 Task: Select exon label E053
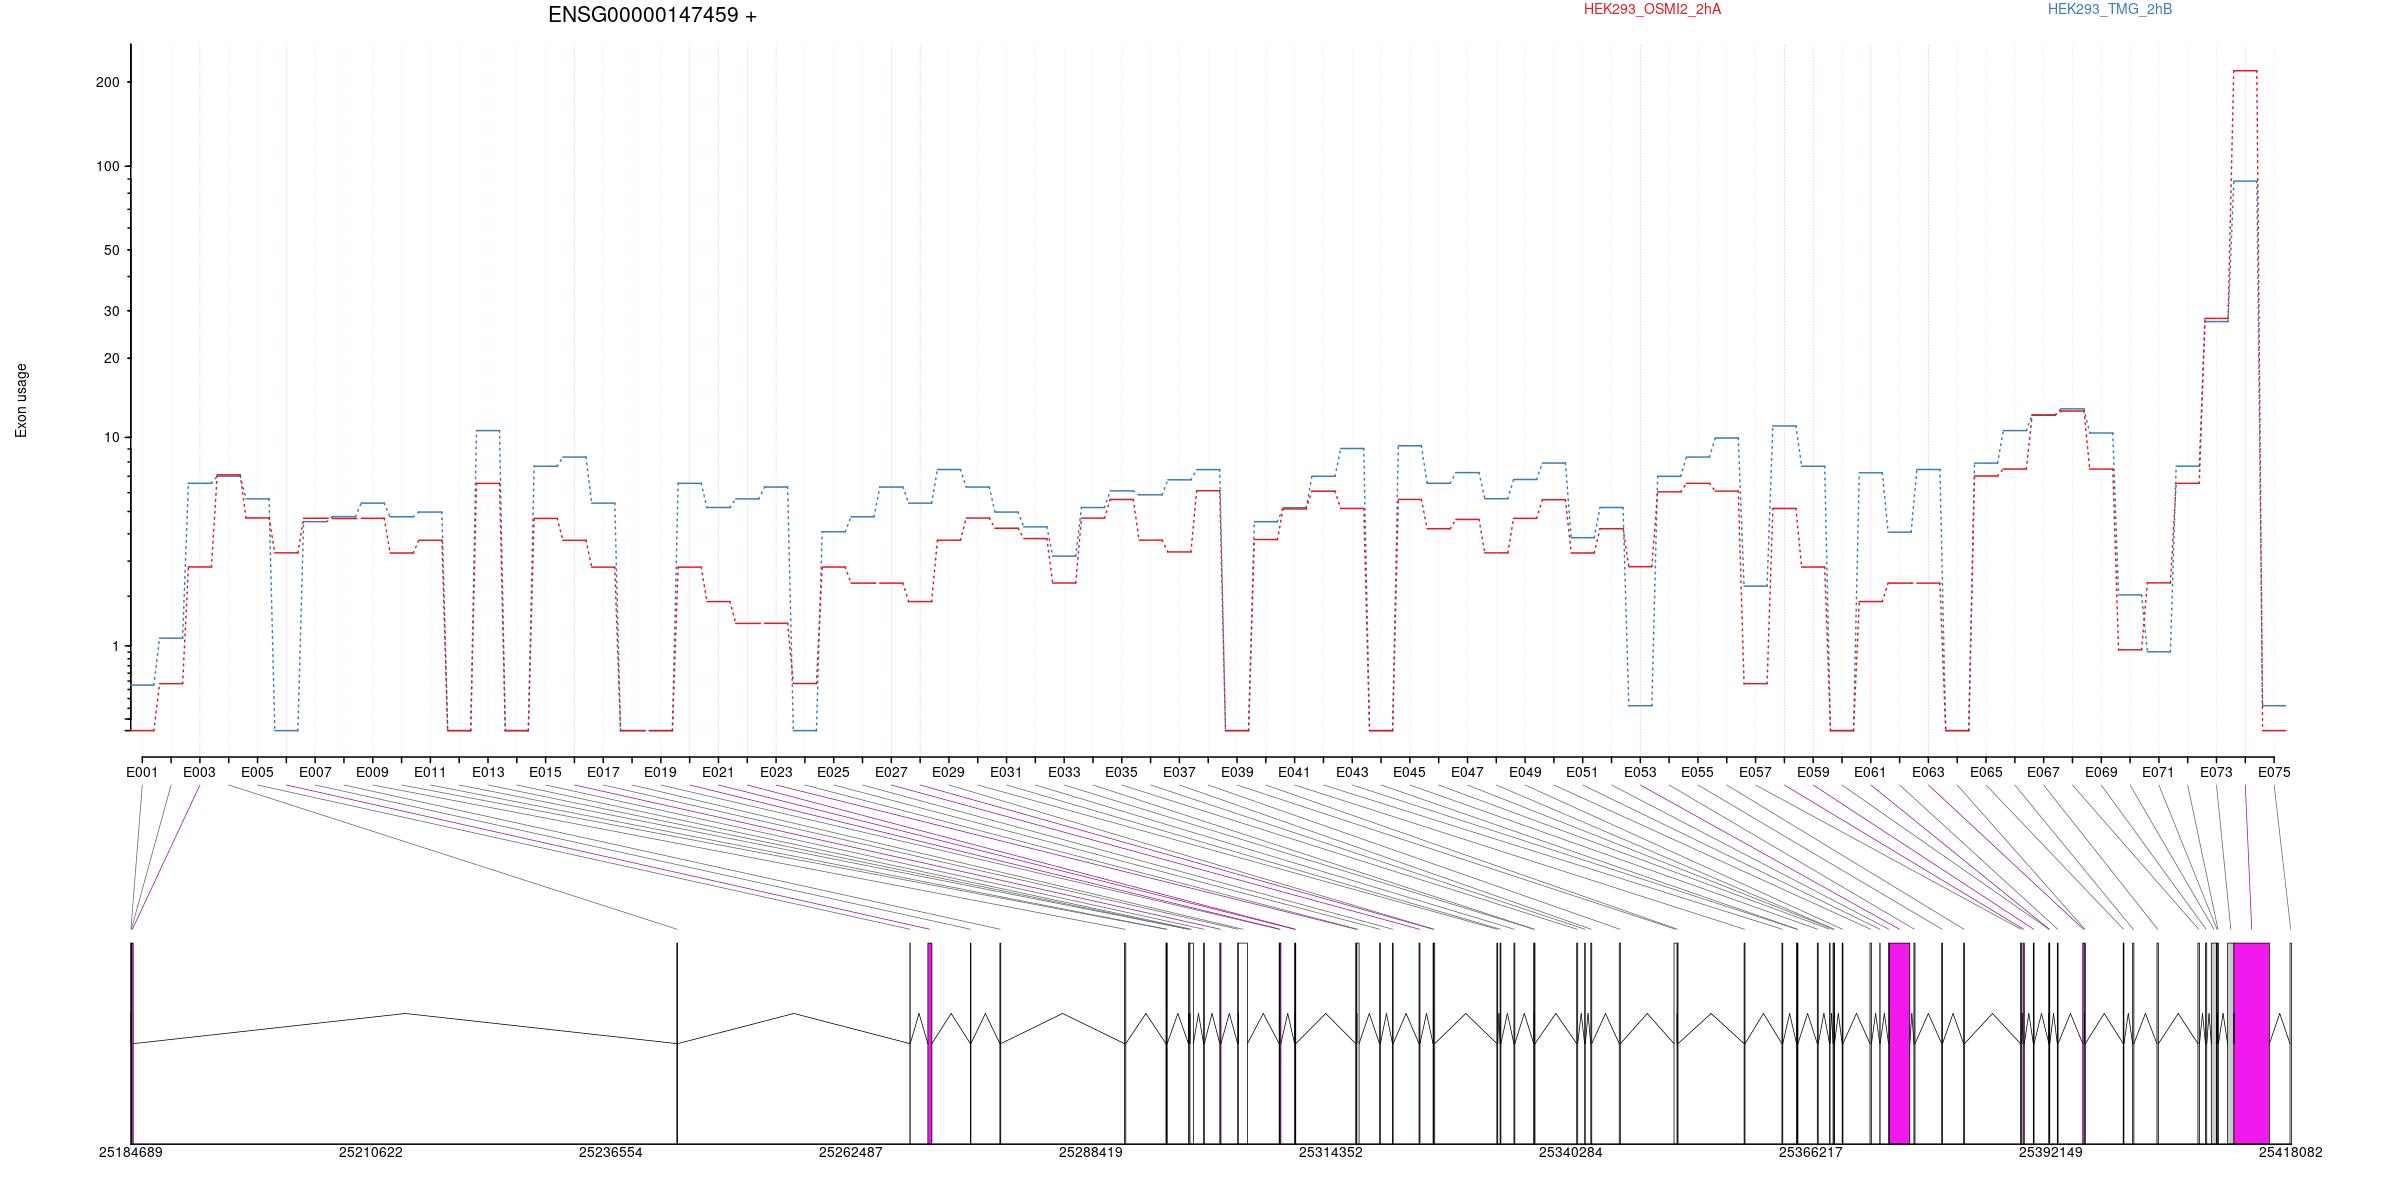coord(1640,772)
